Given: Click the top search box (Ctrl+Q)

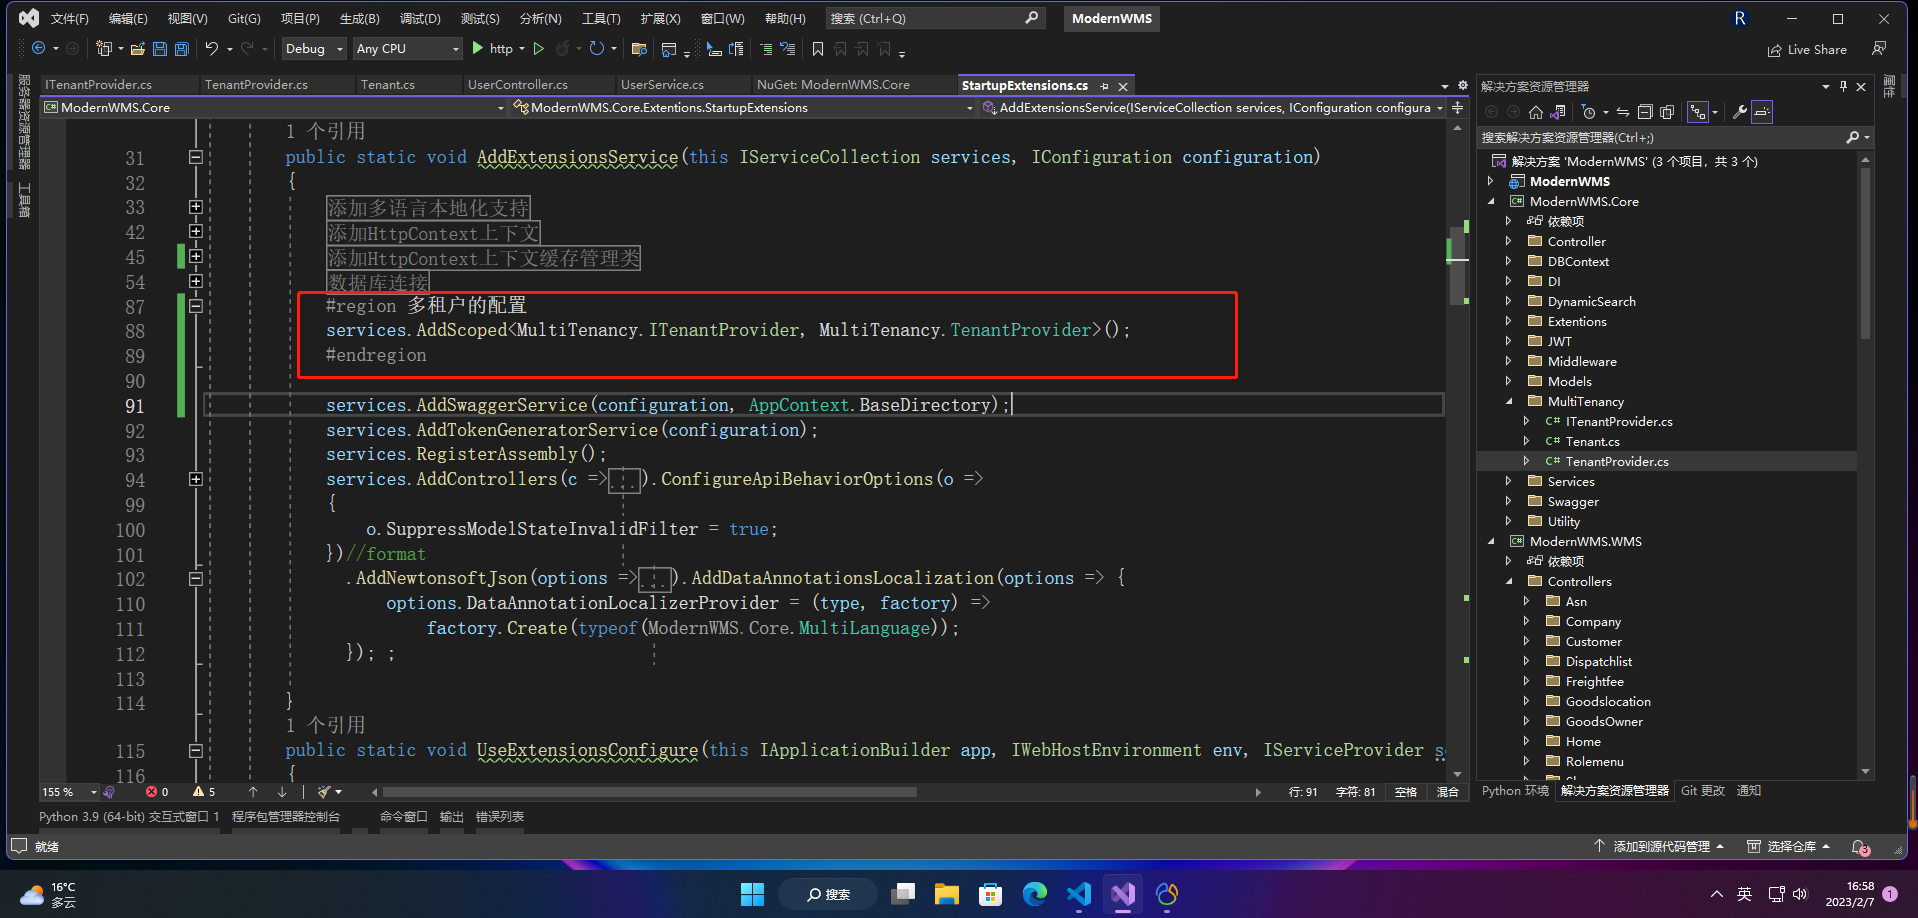Looking at the screenshot, I should tap(935, 18).
